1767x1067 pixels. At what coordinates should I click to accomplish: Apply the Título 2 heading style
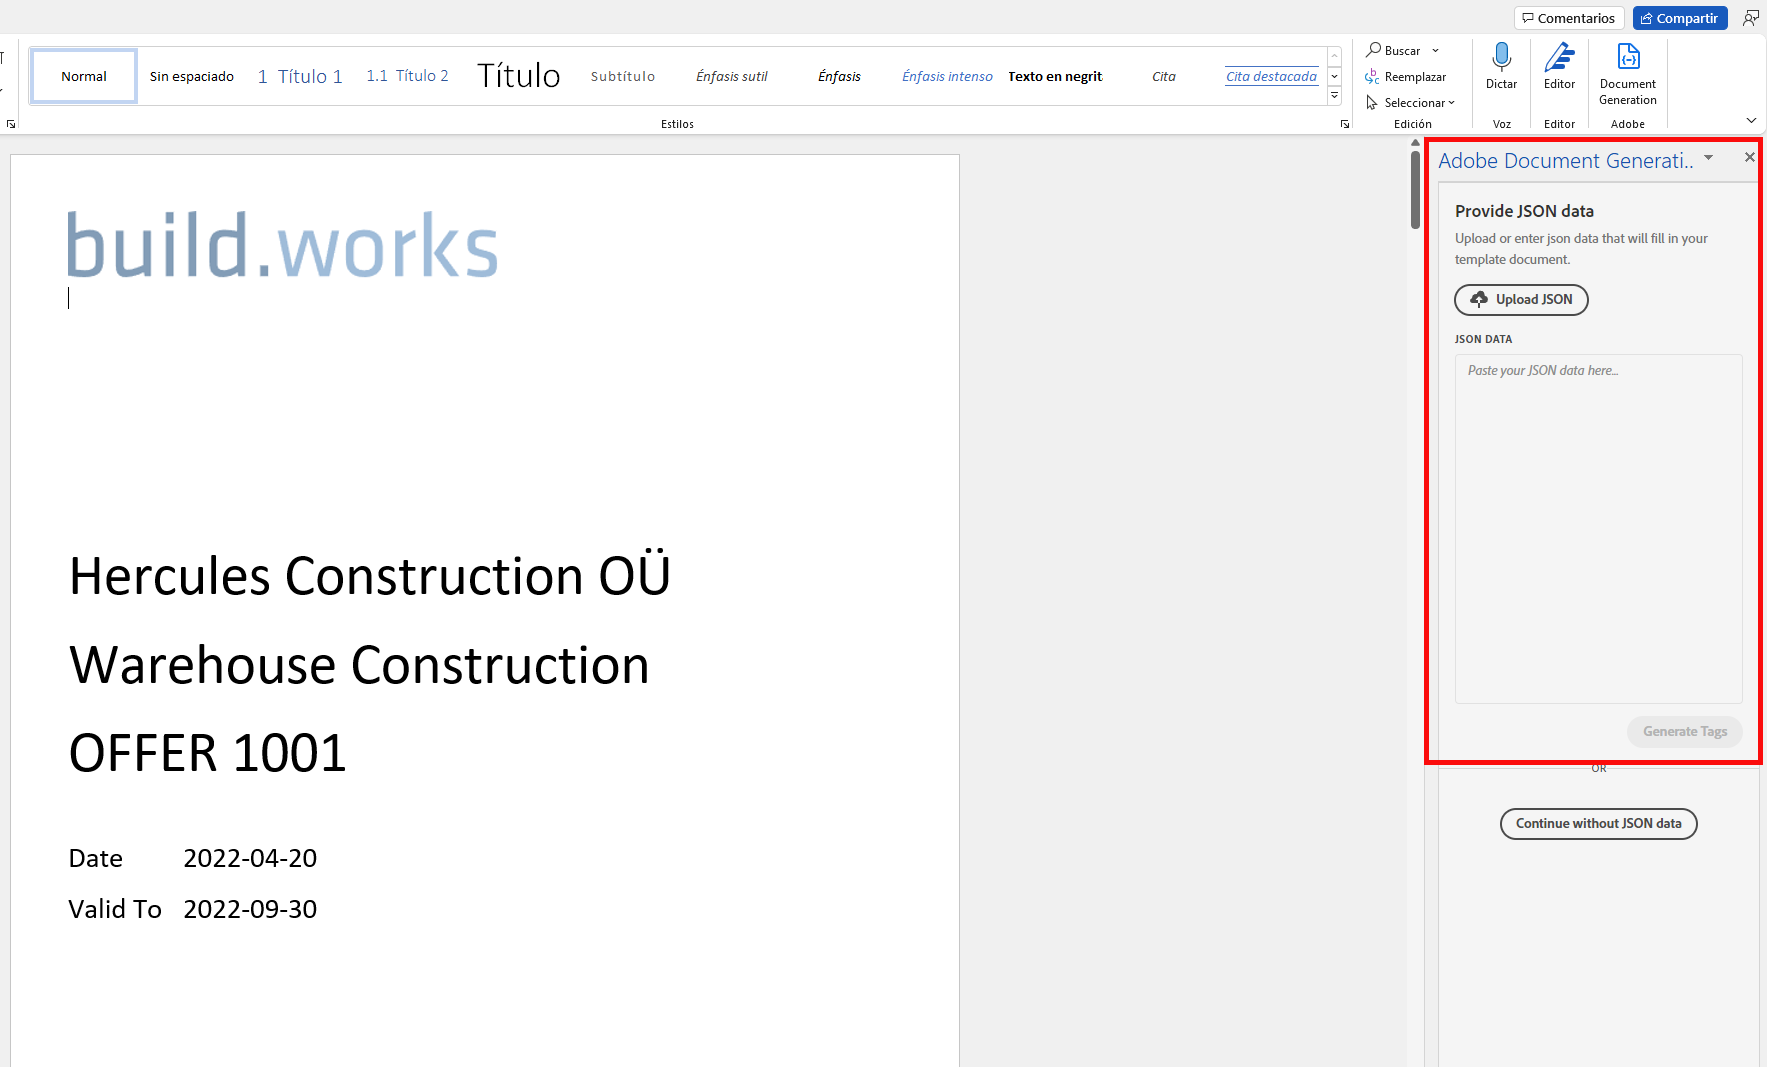tap(407, 76)
